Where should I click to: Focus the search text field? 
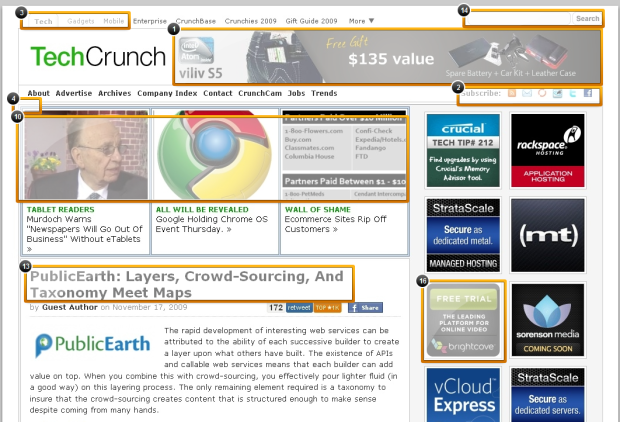pos(518,19)
